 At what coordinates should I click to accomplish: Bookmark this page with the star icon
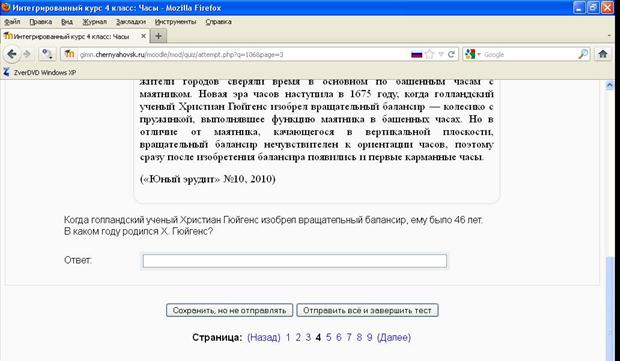[x=430, y=55]
